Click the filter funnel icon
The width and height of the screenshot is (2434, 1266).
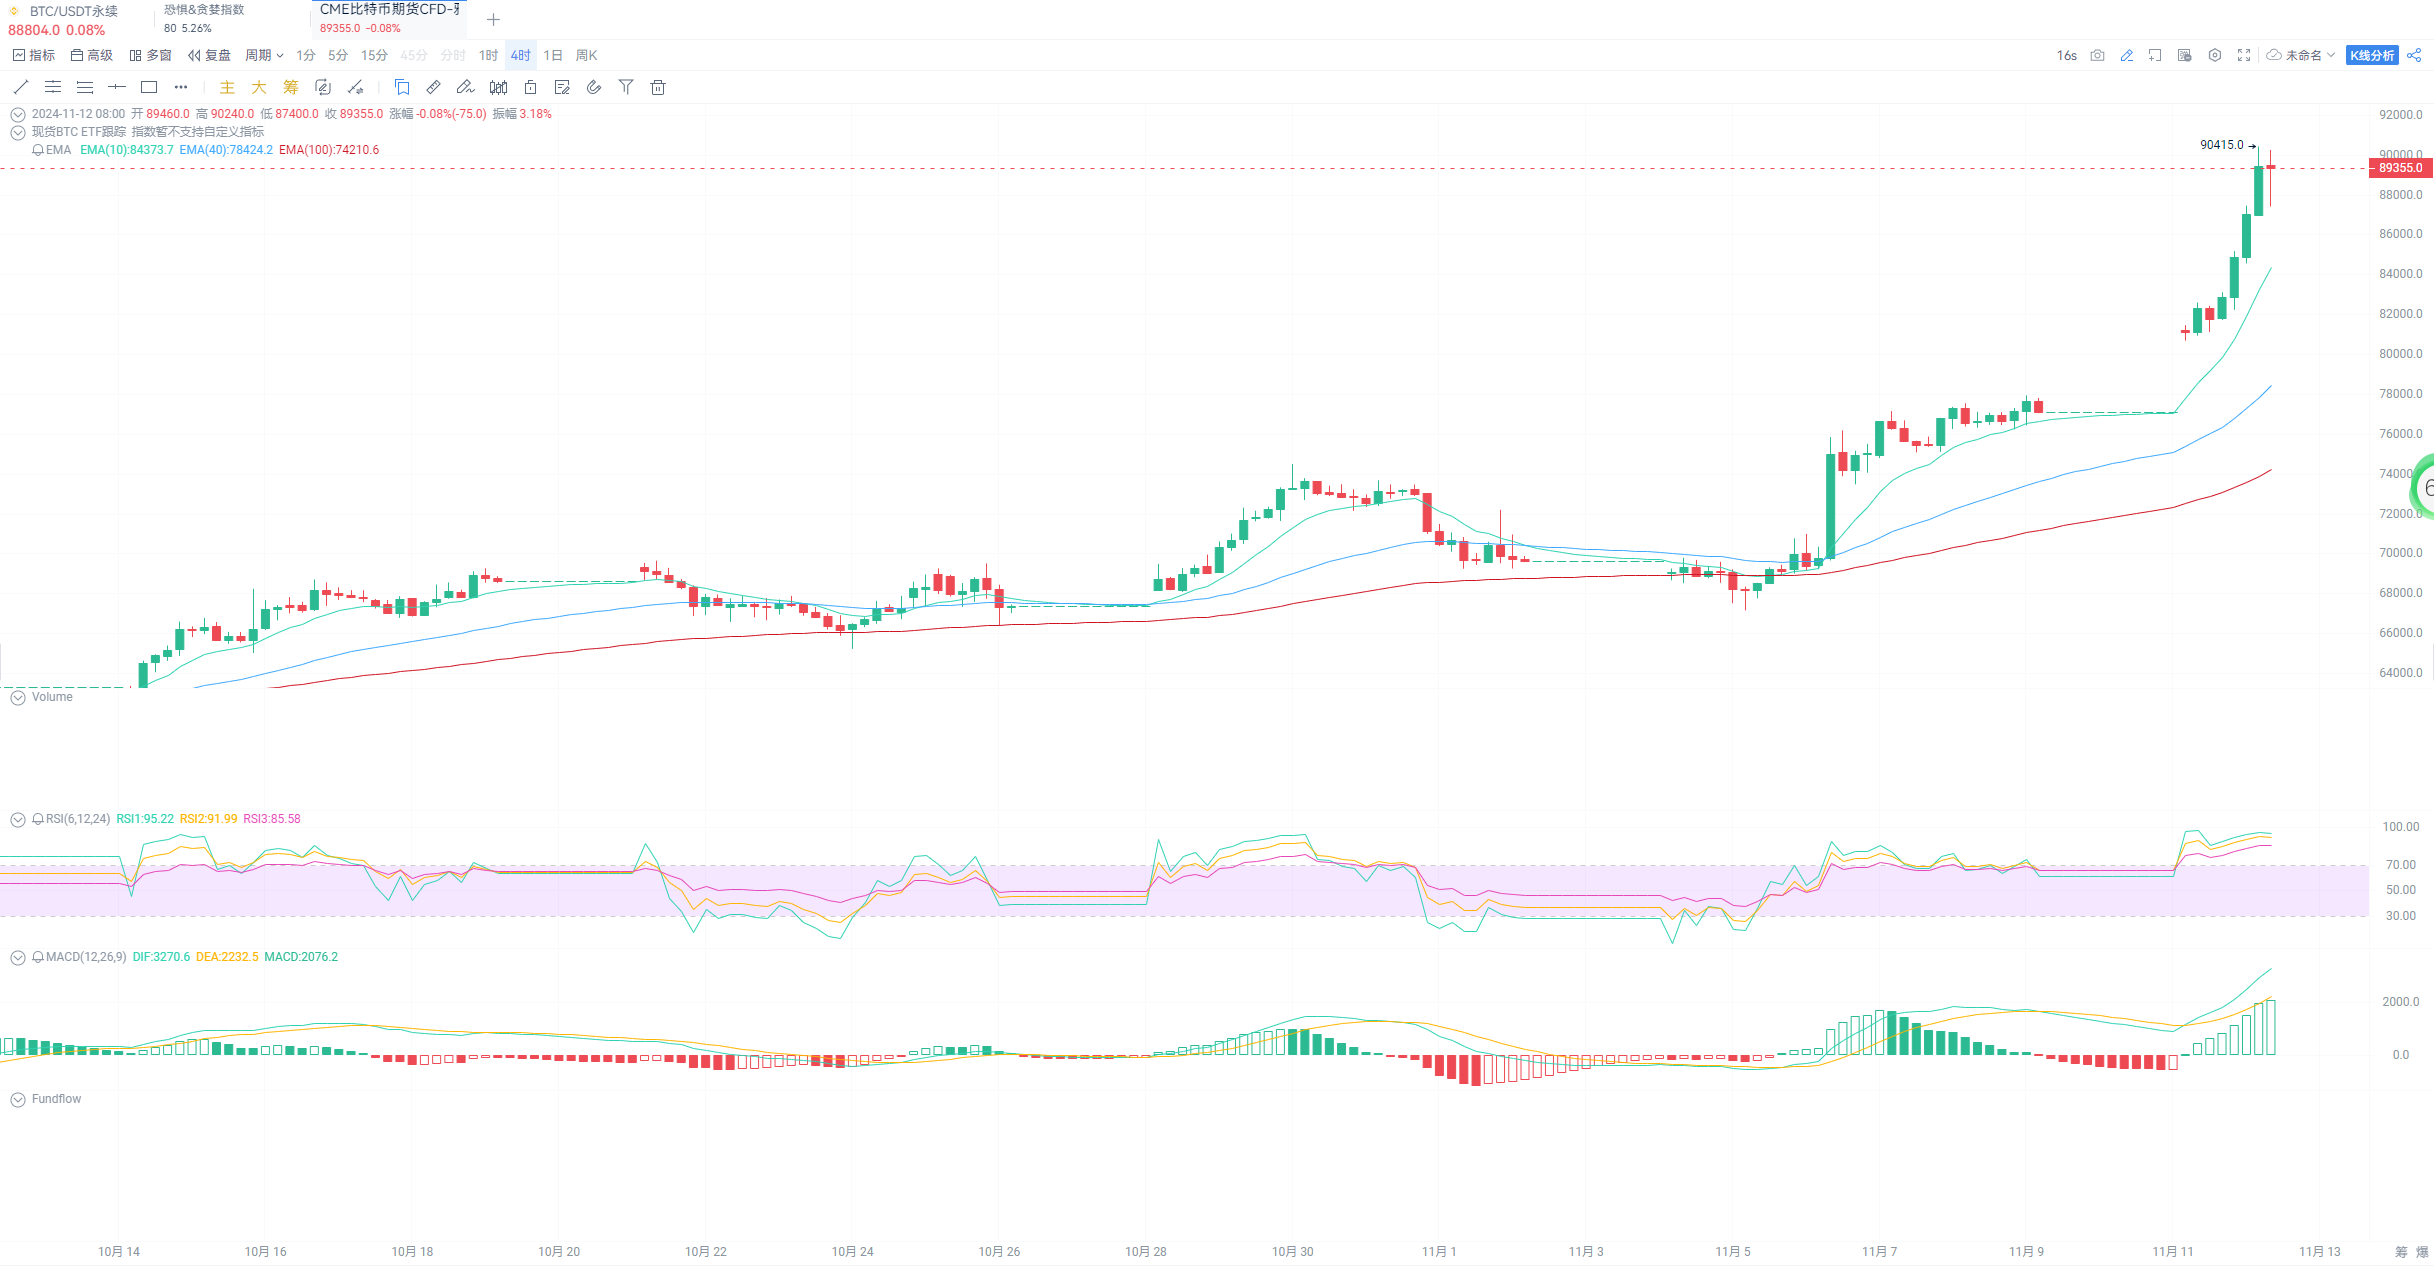[x=626, y=87]
